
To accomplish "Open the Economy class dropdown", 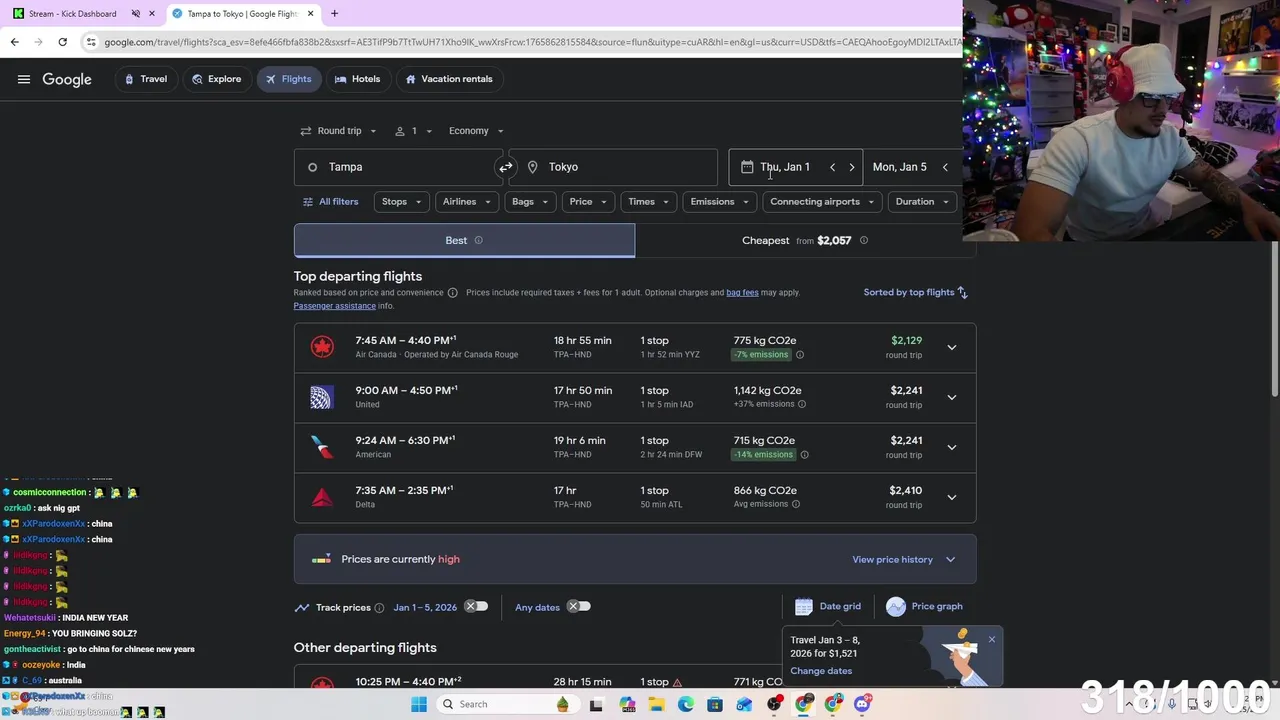I will click(476, 131).
